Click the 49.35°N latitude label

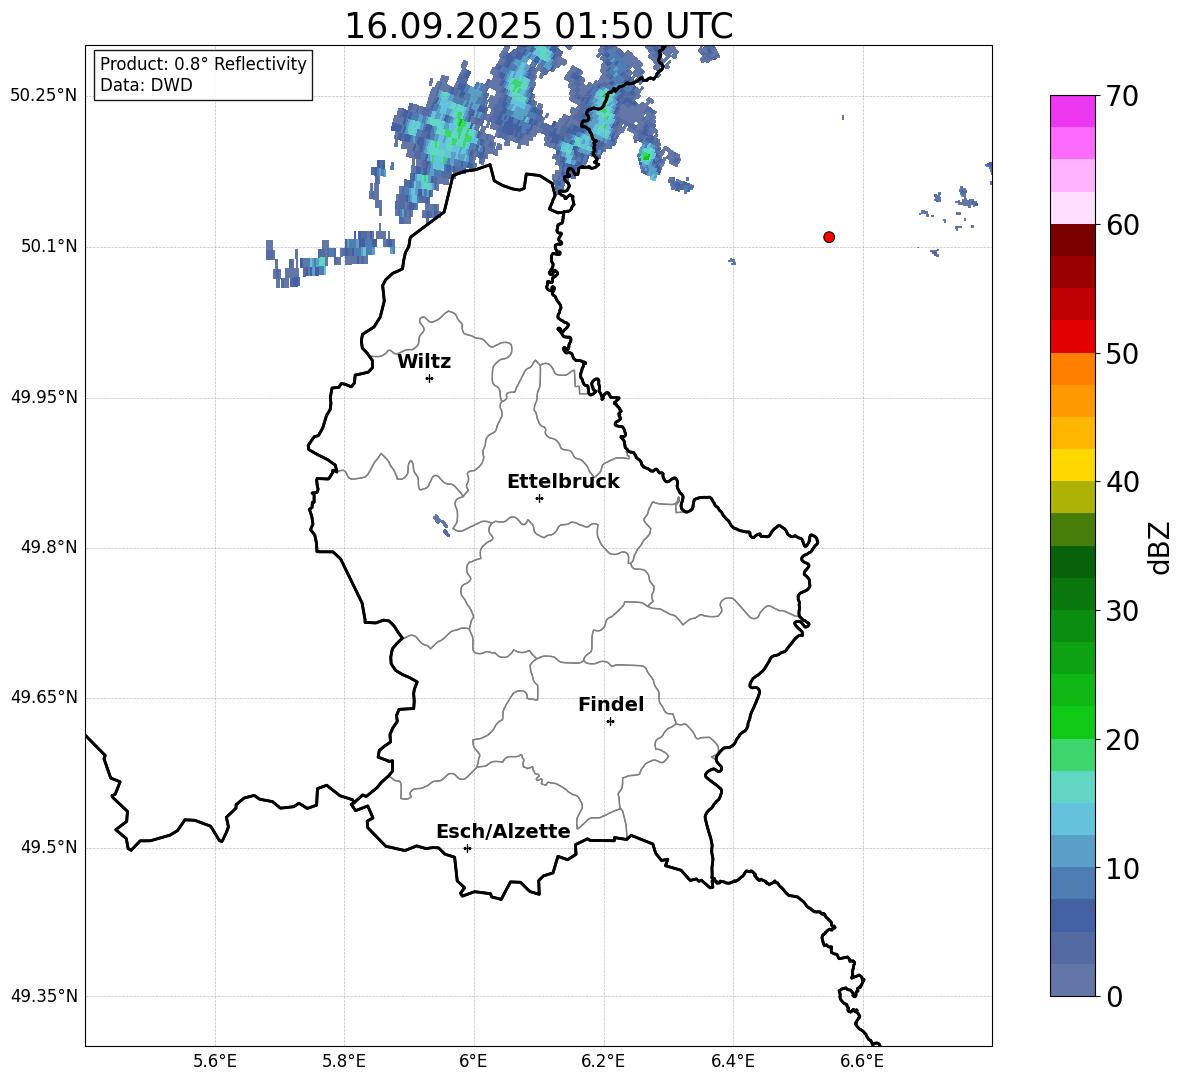point(44,996)
